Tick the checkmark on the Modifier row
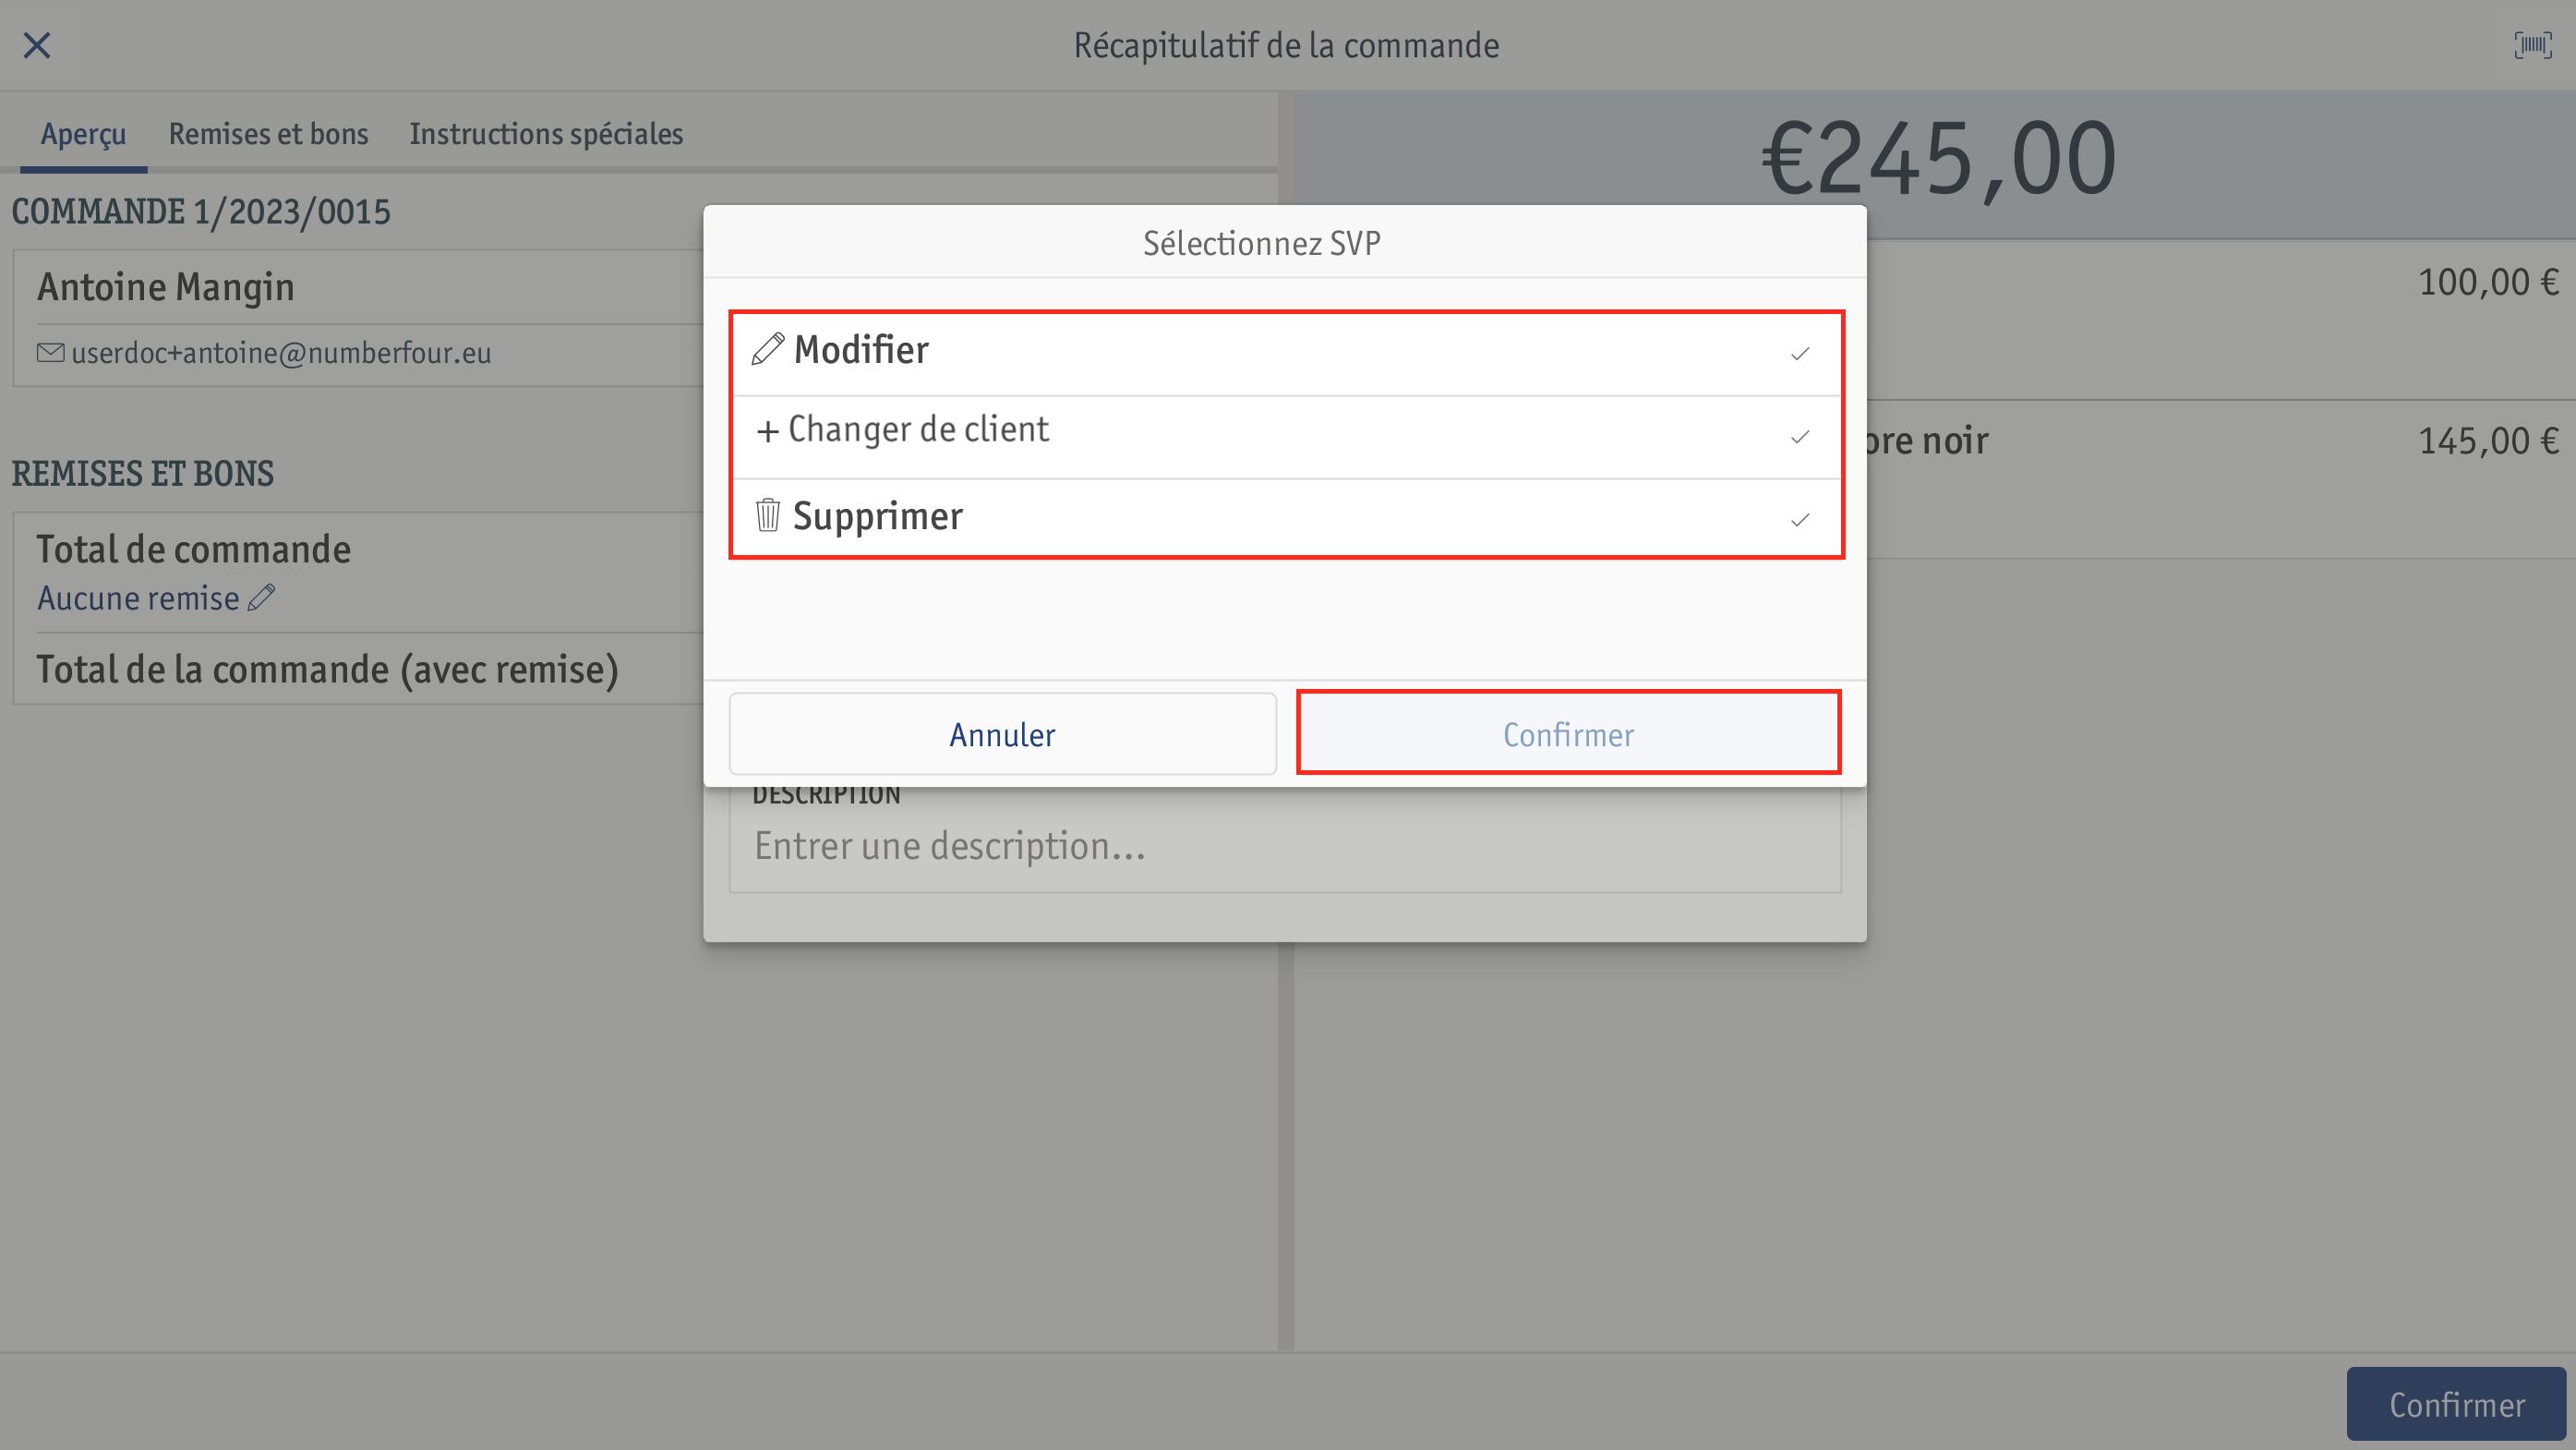 (1800, 354)
